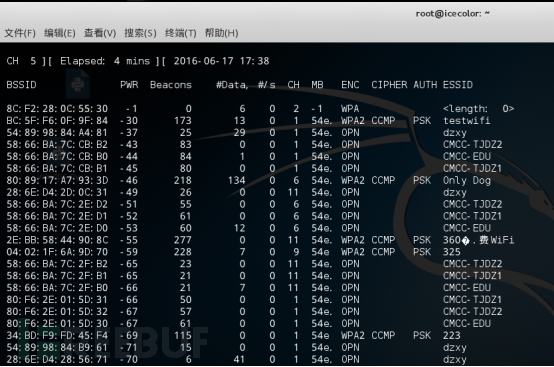Select BSSID 28:6E:D4:28:56:71
The width and height of the screenshot is (554, 367).
point(57,360)
